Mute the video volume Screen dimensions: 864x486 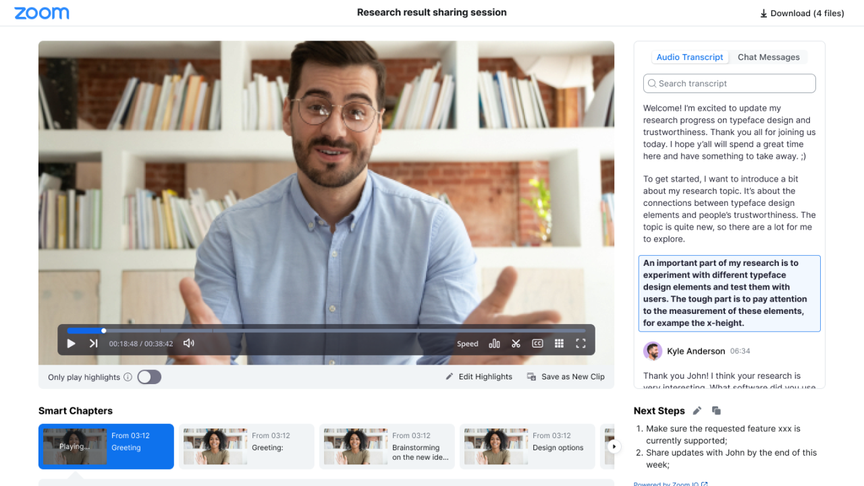(x=188, y=343)
